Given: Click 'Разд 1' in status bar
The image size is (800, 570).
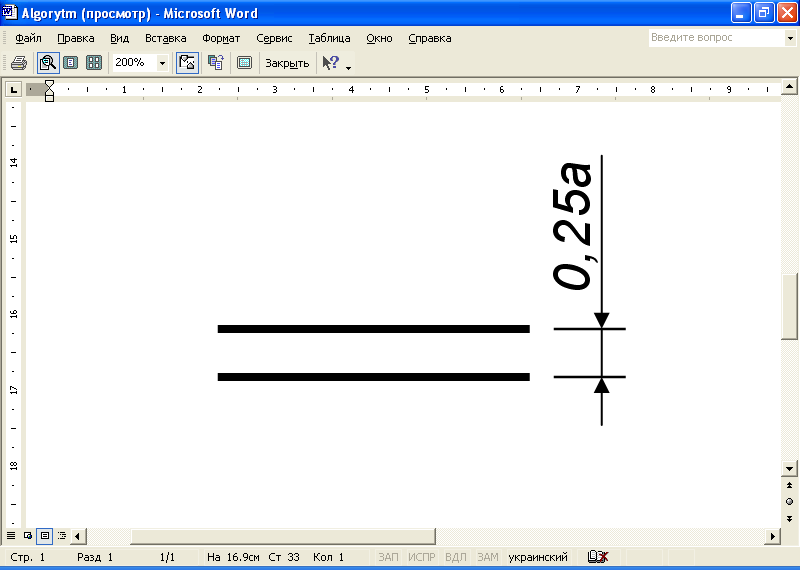Looking at the screenshot, I should point(95,557).
